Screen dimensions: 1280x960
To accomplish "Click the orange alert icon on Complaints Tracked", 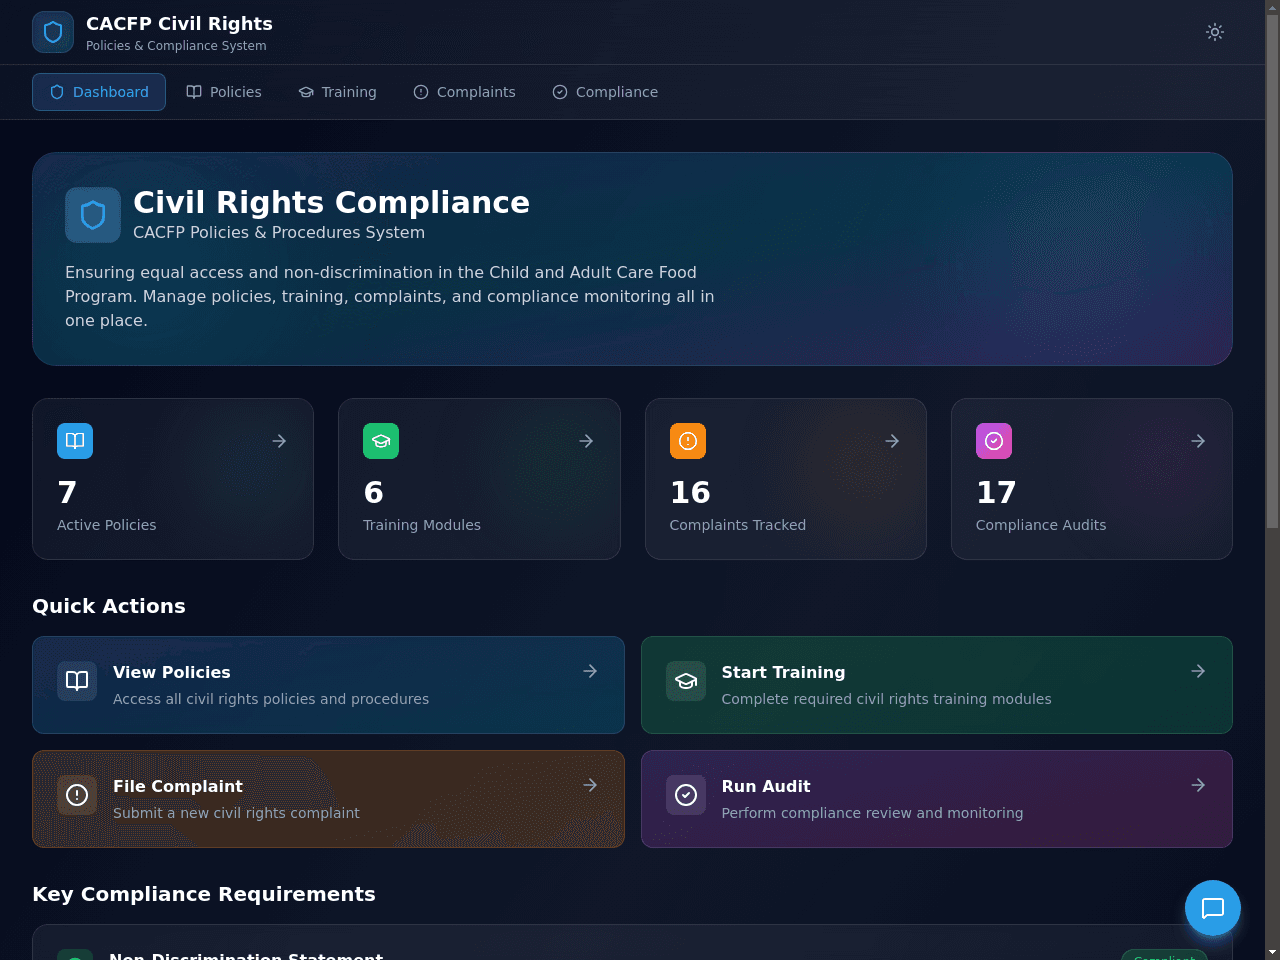I will click(688, 441).
